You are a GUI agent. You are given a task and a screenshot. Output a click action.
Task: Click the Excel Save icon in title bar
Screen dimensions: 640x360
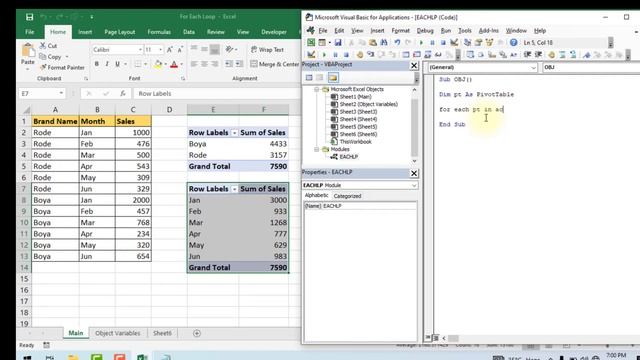[x=29, y=17]
